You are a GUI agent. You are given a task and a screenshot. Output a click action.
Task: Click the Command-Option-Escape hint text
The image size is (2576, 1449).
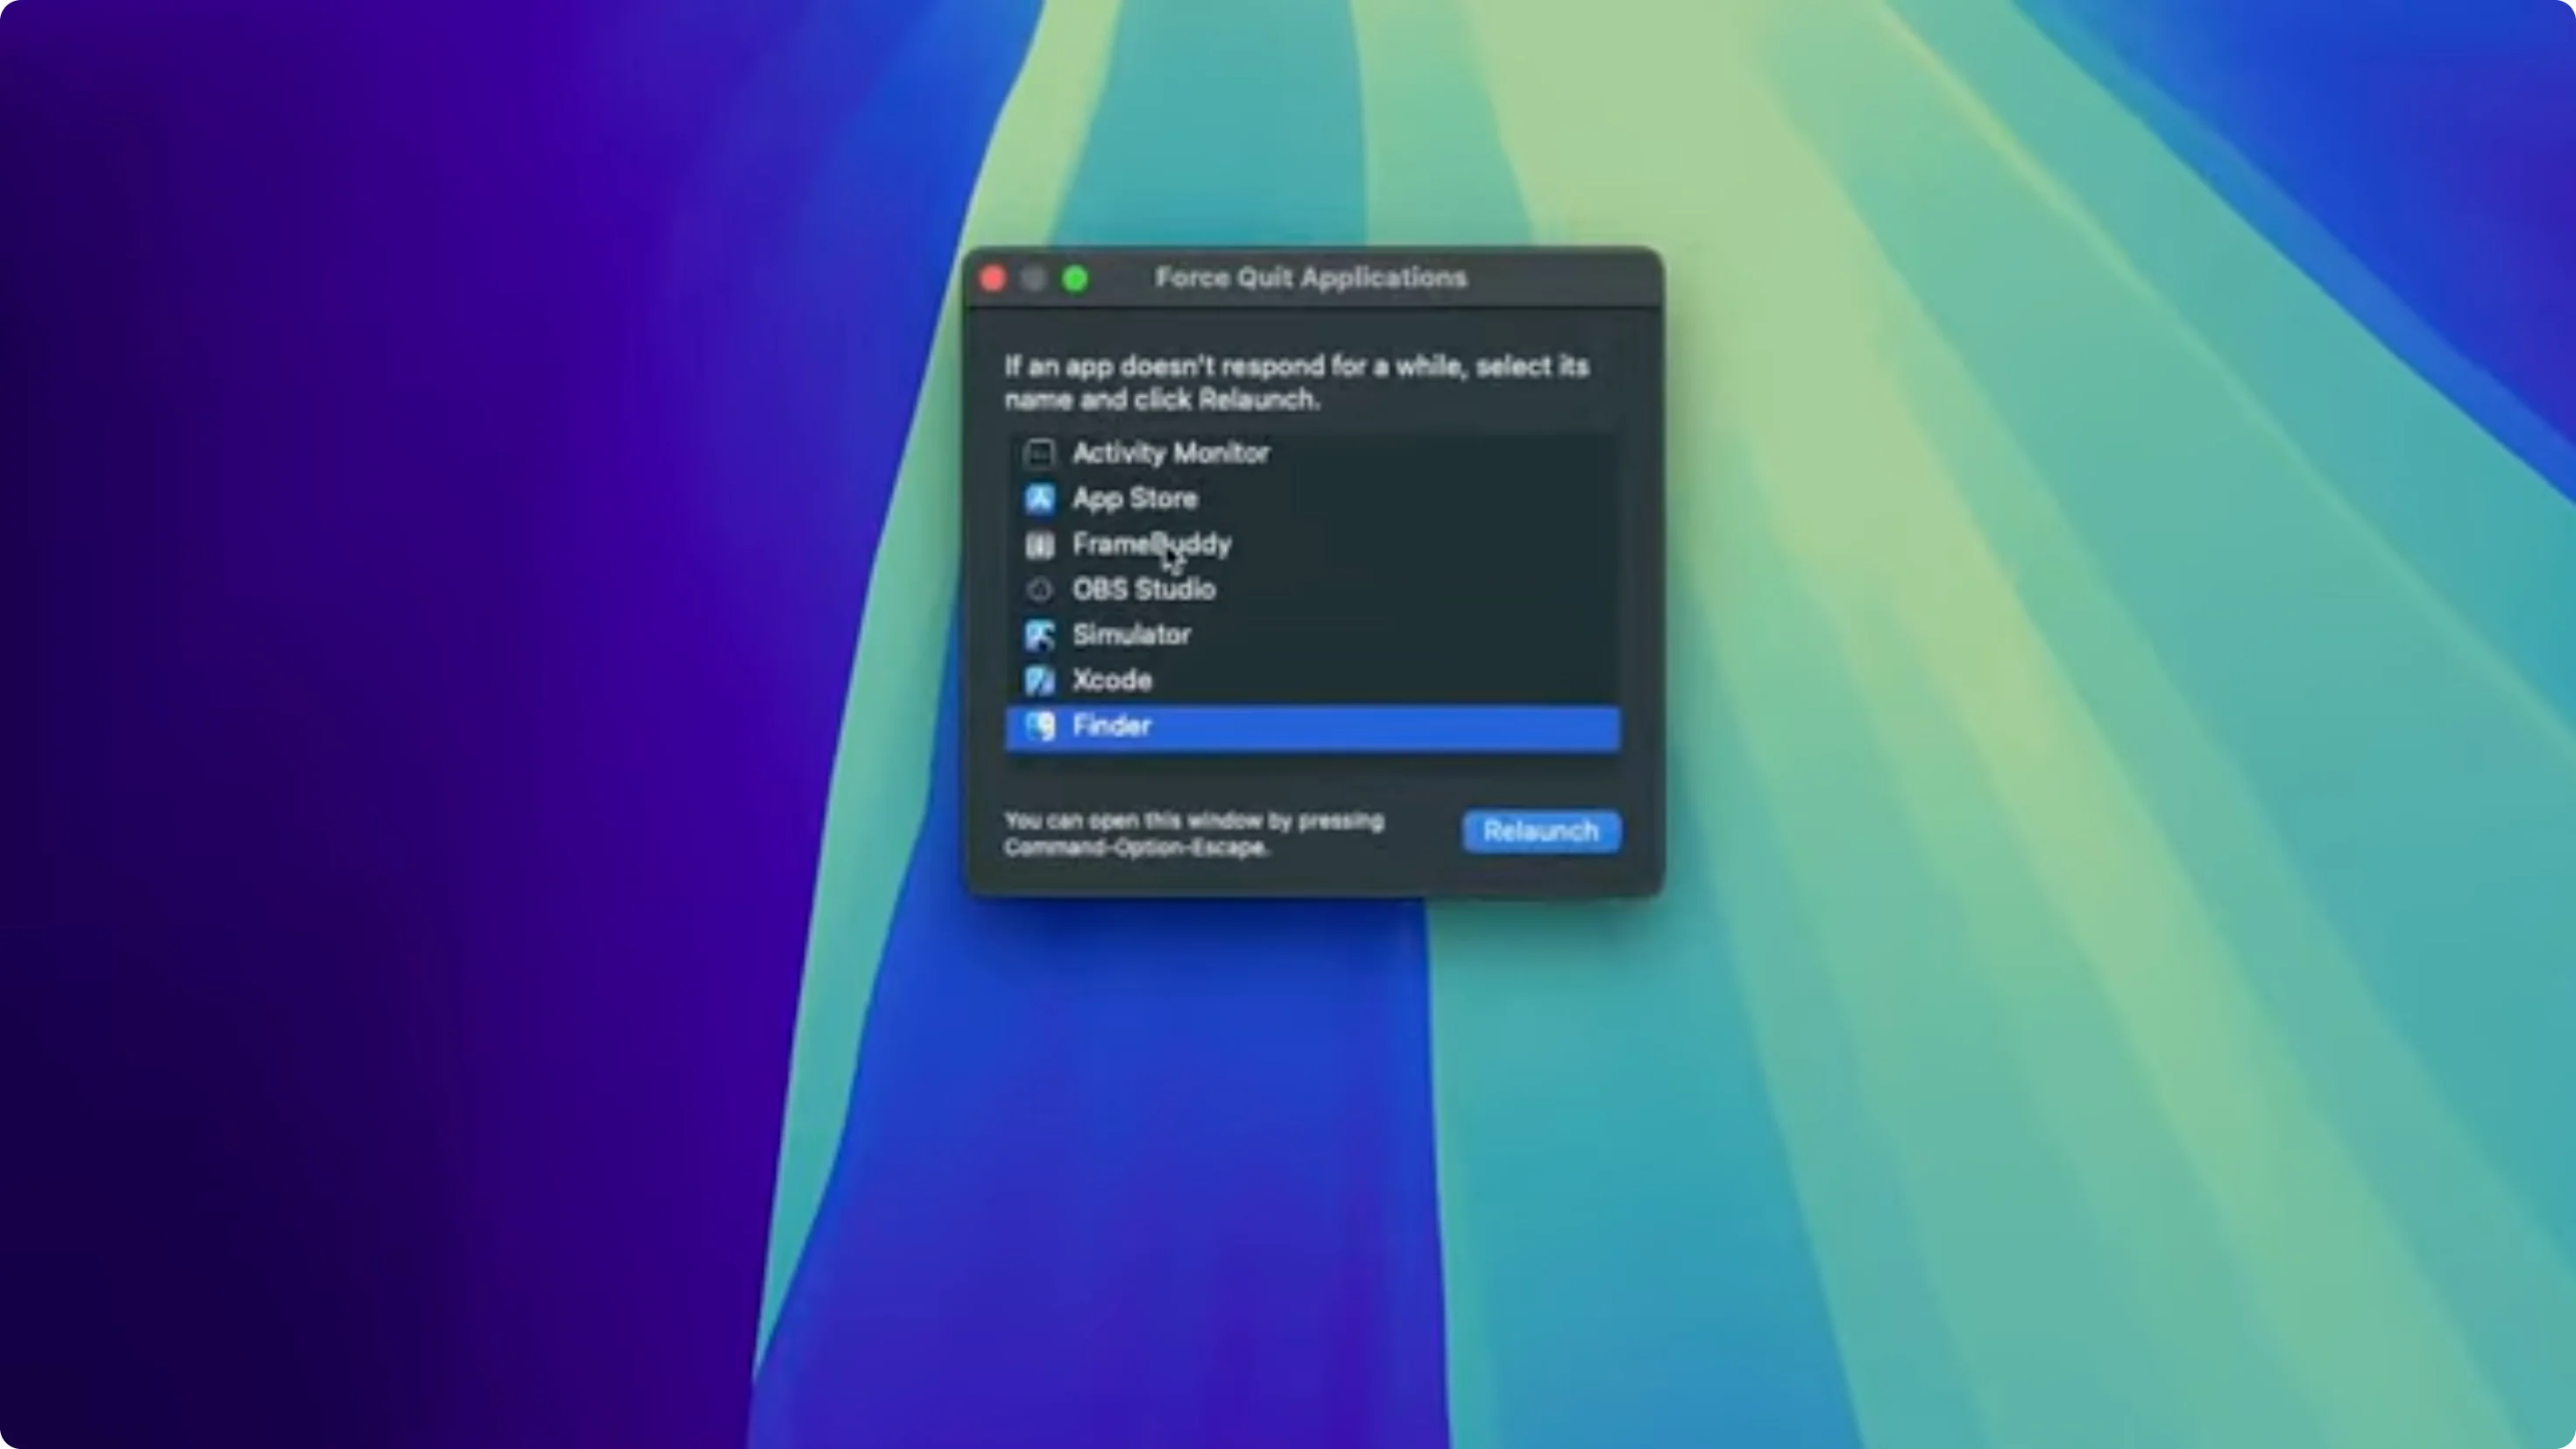[x=1193, y=834]
